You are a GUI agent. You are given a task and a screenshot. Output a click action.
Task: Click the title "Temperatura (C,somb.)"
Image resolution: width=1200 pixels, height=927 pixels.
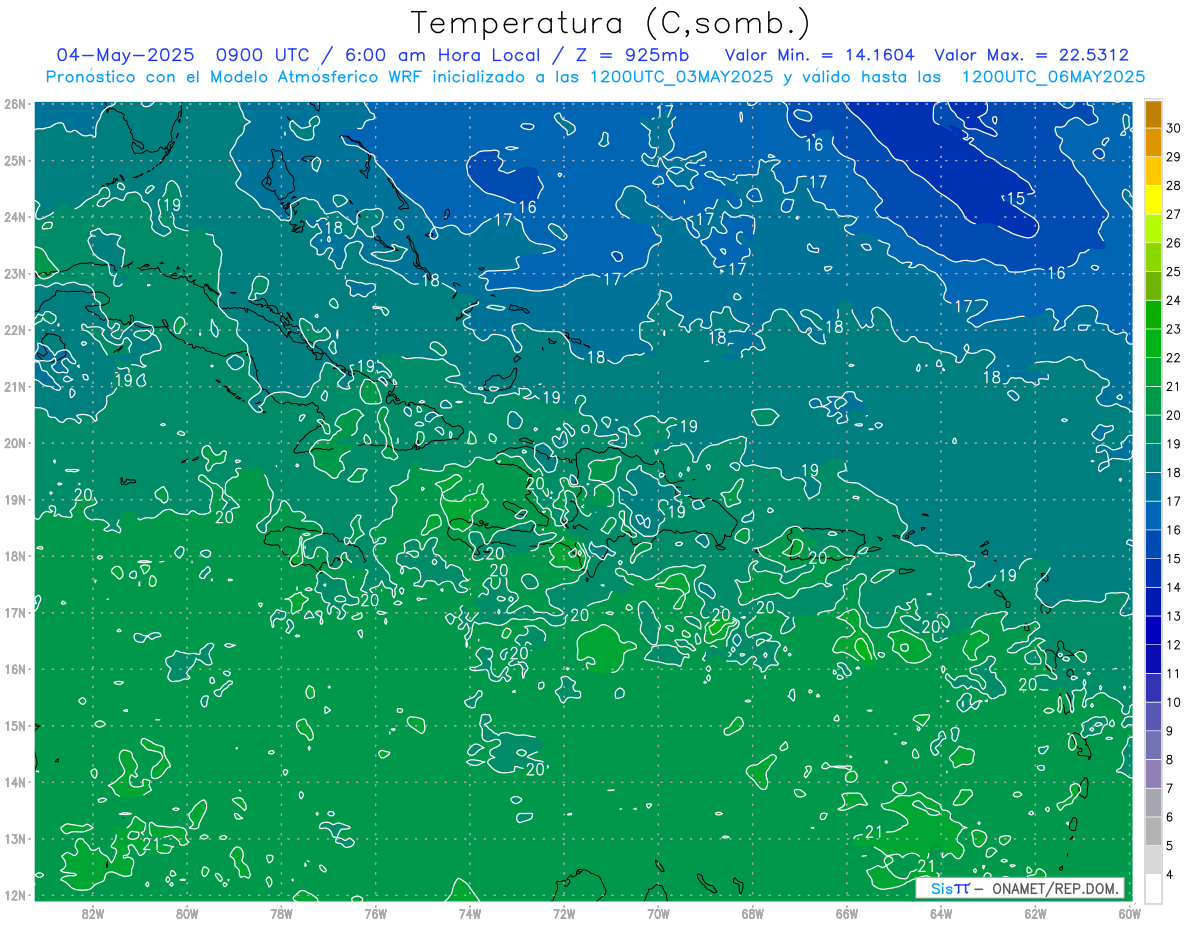(611, 24)
